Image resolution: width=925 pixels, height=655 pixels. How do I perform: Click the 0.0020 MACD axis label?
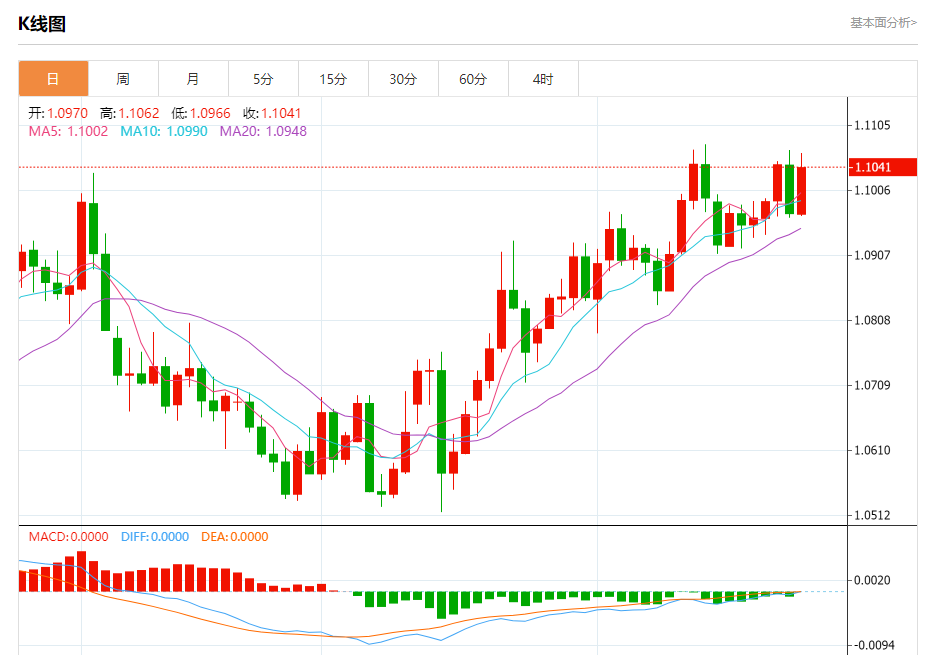coord(872,580)
